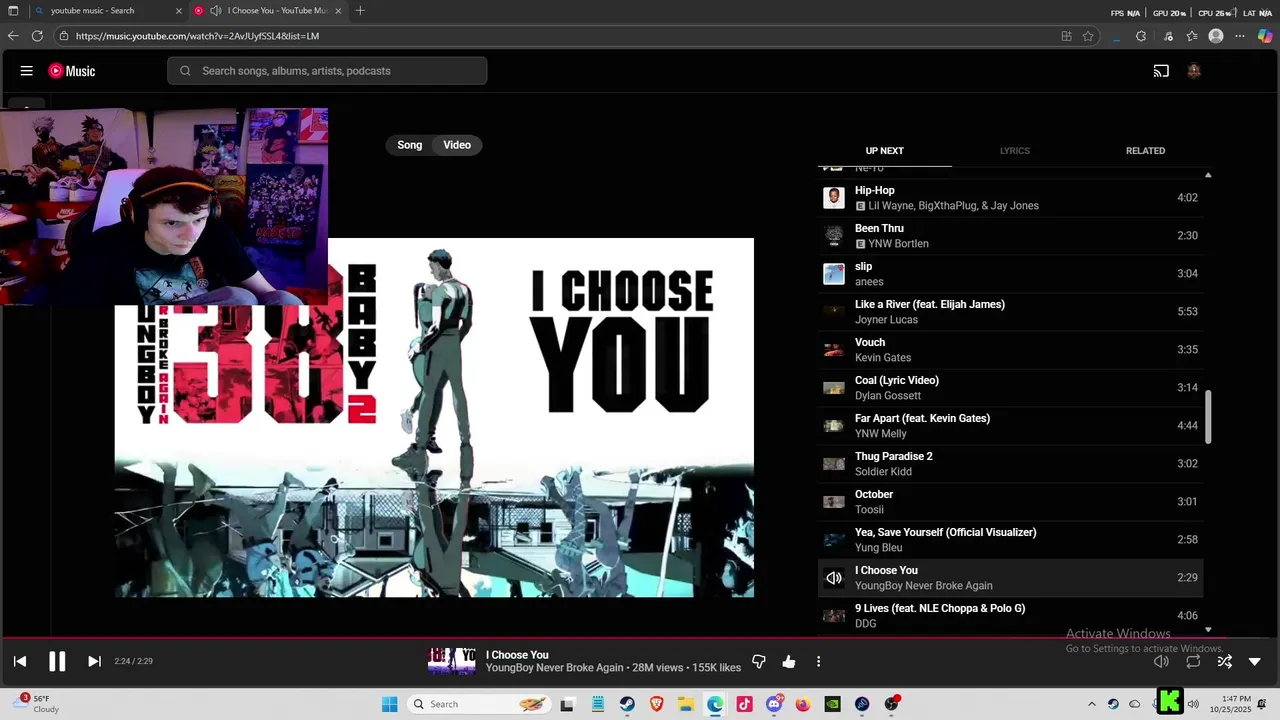This screenshot has height=720, width=1280.
Task: Play Thug Paradise 2 by Soldier Kidd
Action: [x=1011, y=464]
